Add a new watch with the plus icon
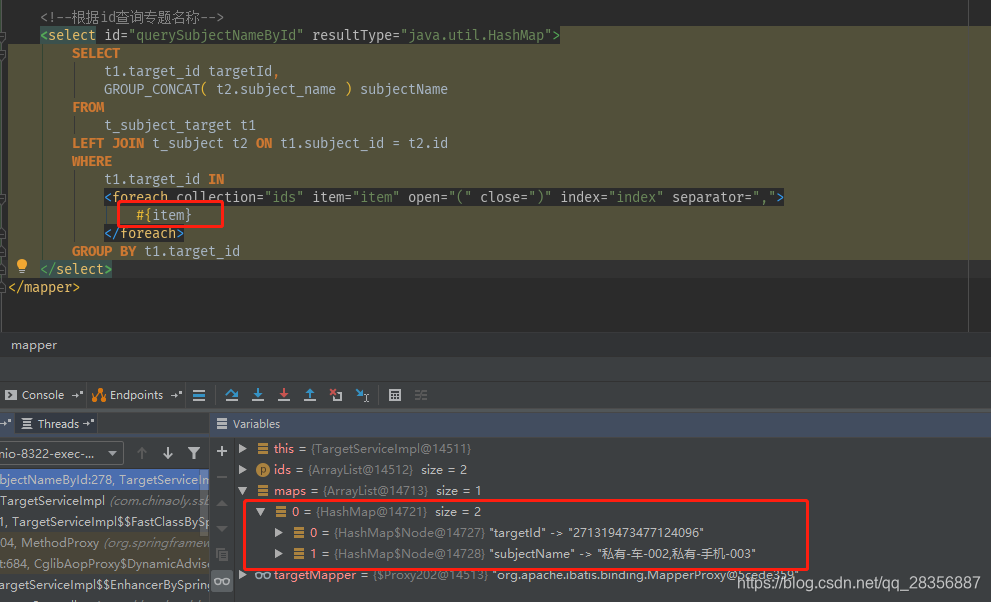This screenshot has height=602, width=991. [x=222, y=451]
